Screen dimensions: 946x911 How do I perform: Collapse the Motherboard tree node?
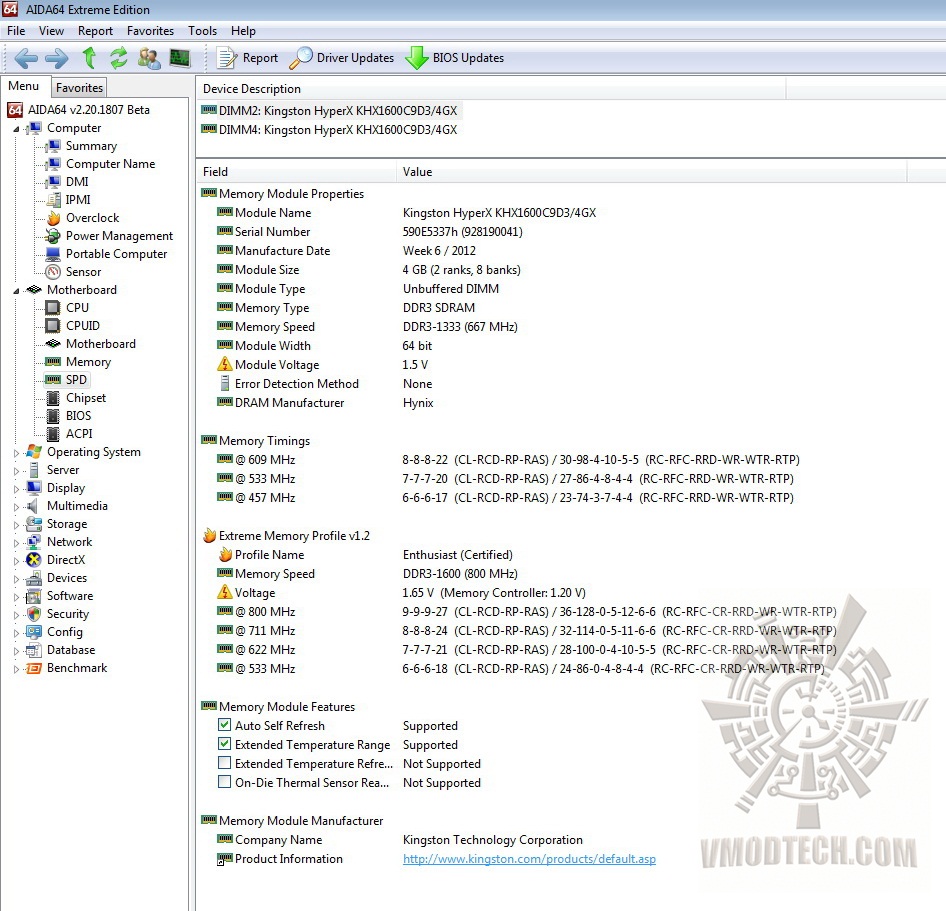tap(16, 290)
